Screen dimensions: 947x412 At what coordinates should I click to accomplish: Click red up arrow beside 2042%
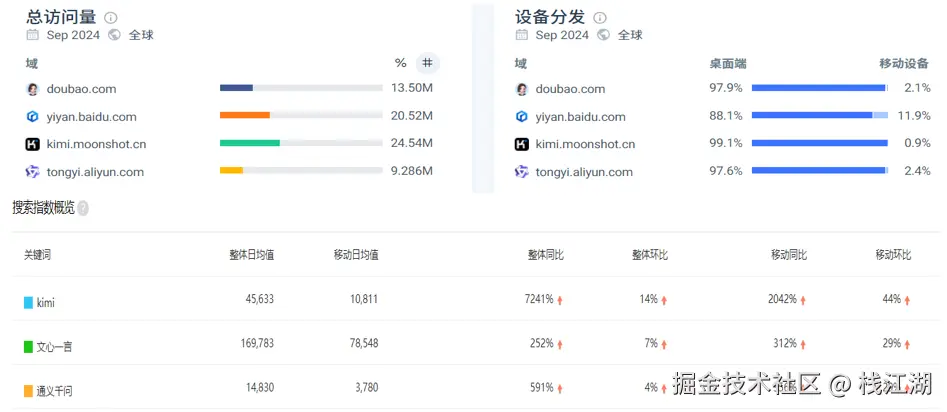tap(803, 300)
